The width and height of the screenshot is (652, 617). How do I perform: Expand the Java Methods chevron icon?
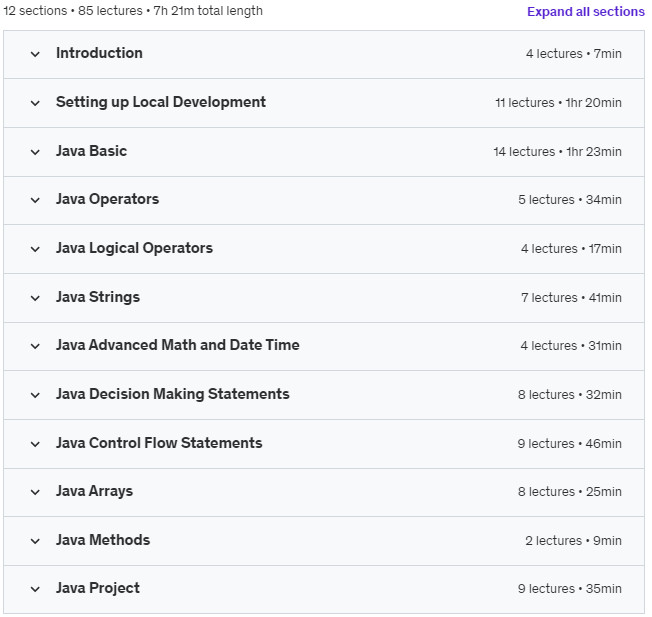click(35, 541)
